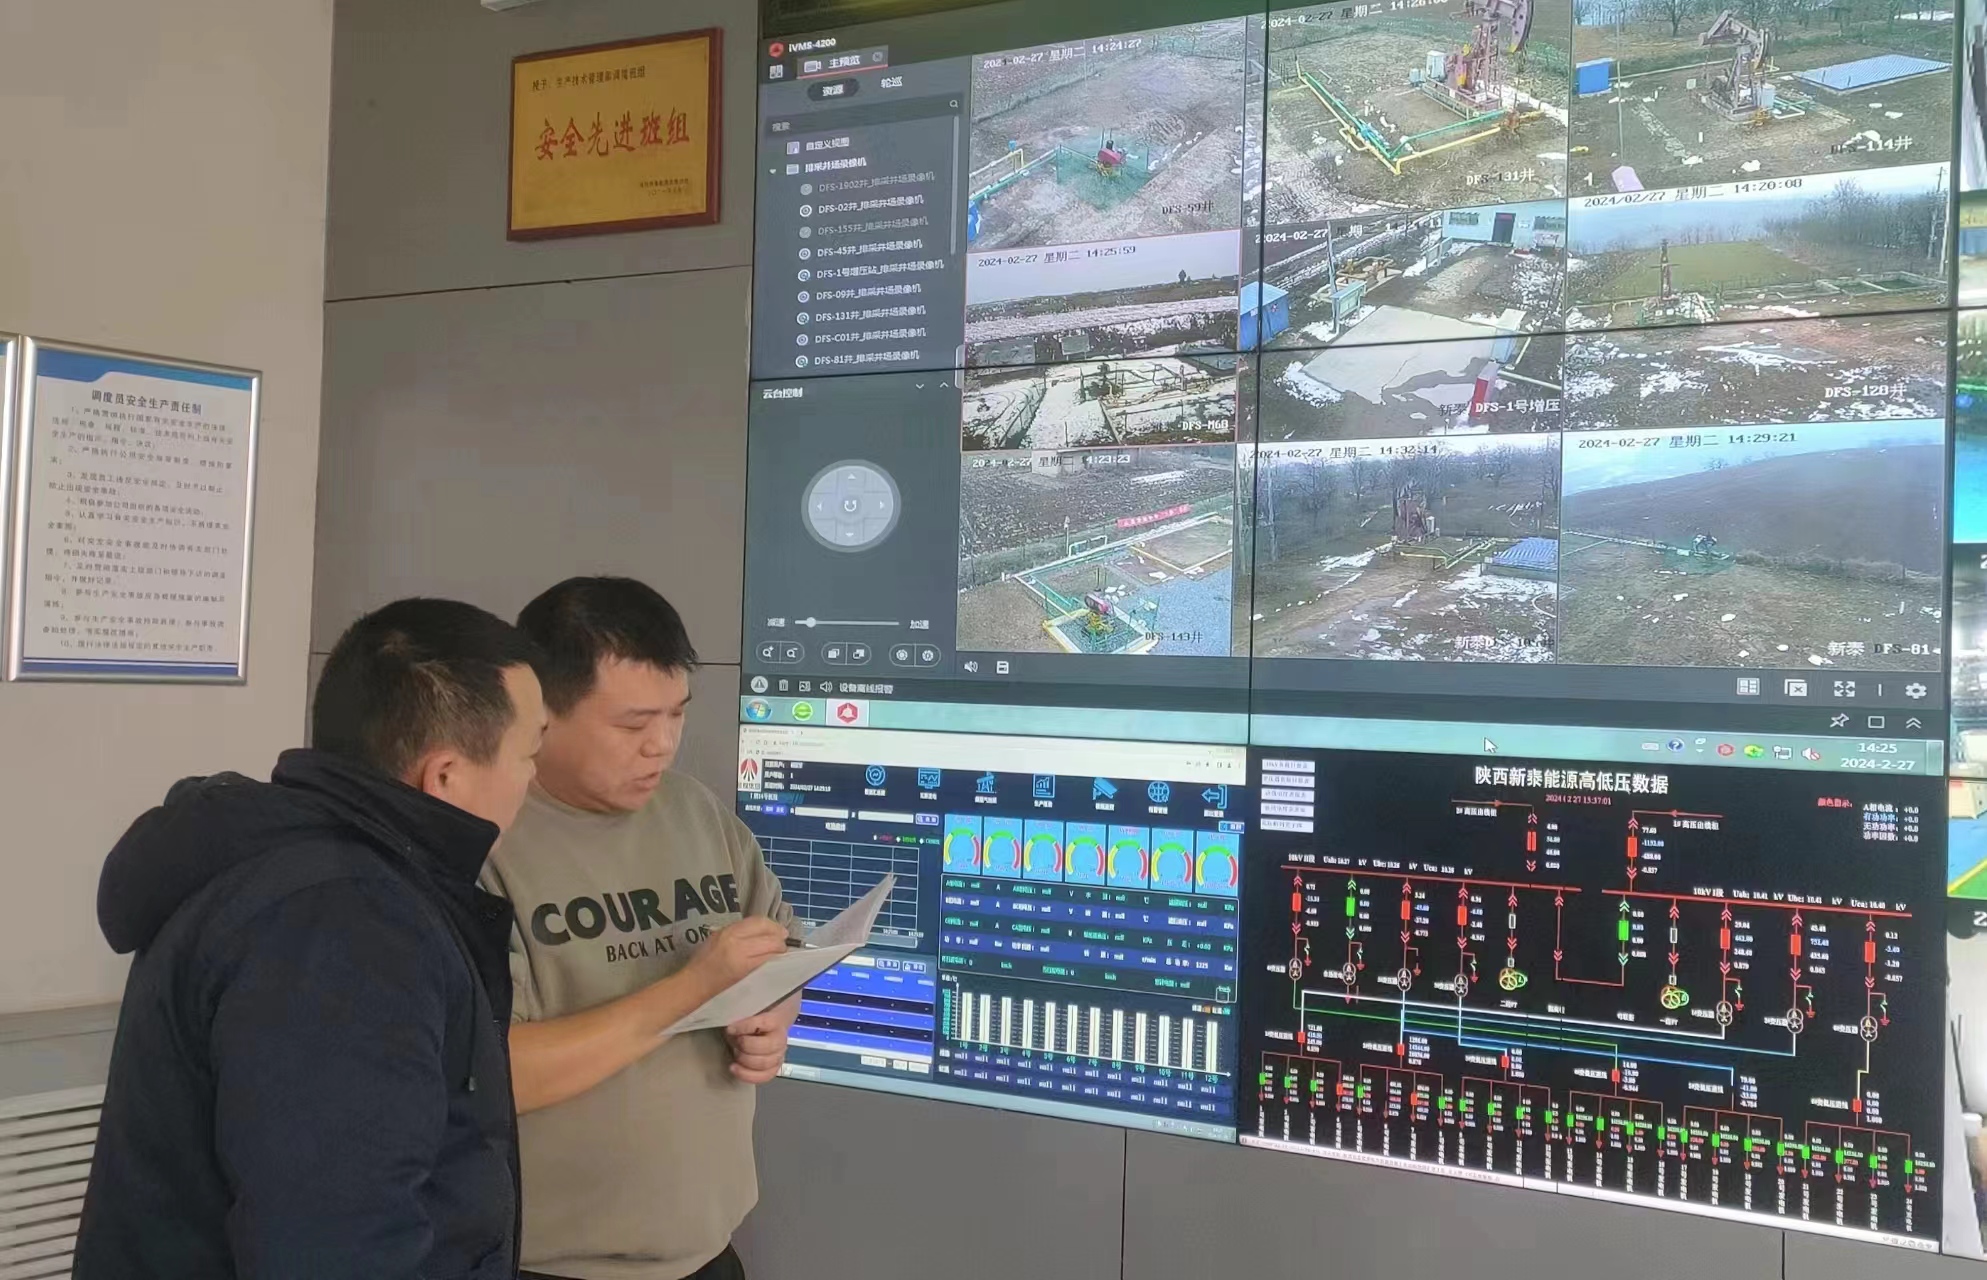Click globe icon in lower-left monitoring app

[1157, 792]
